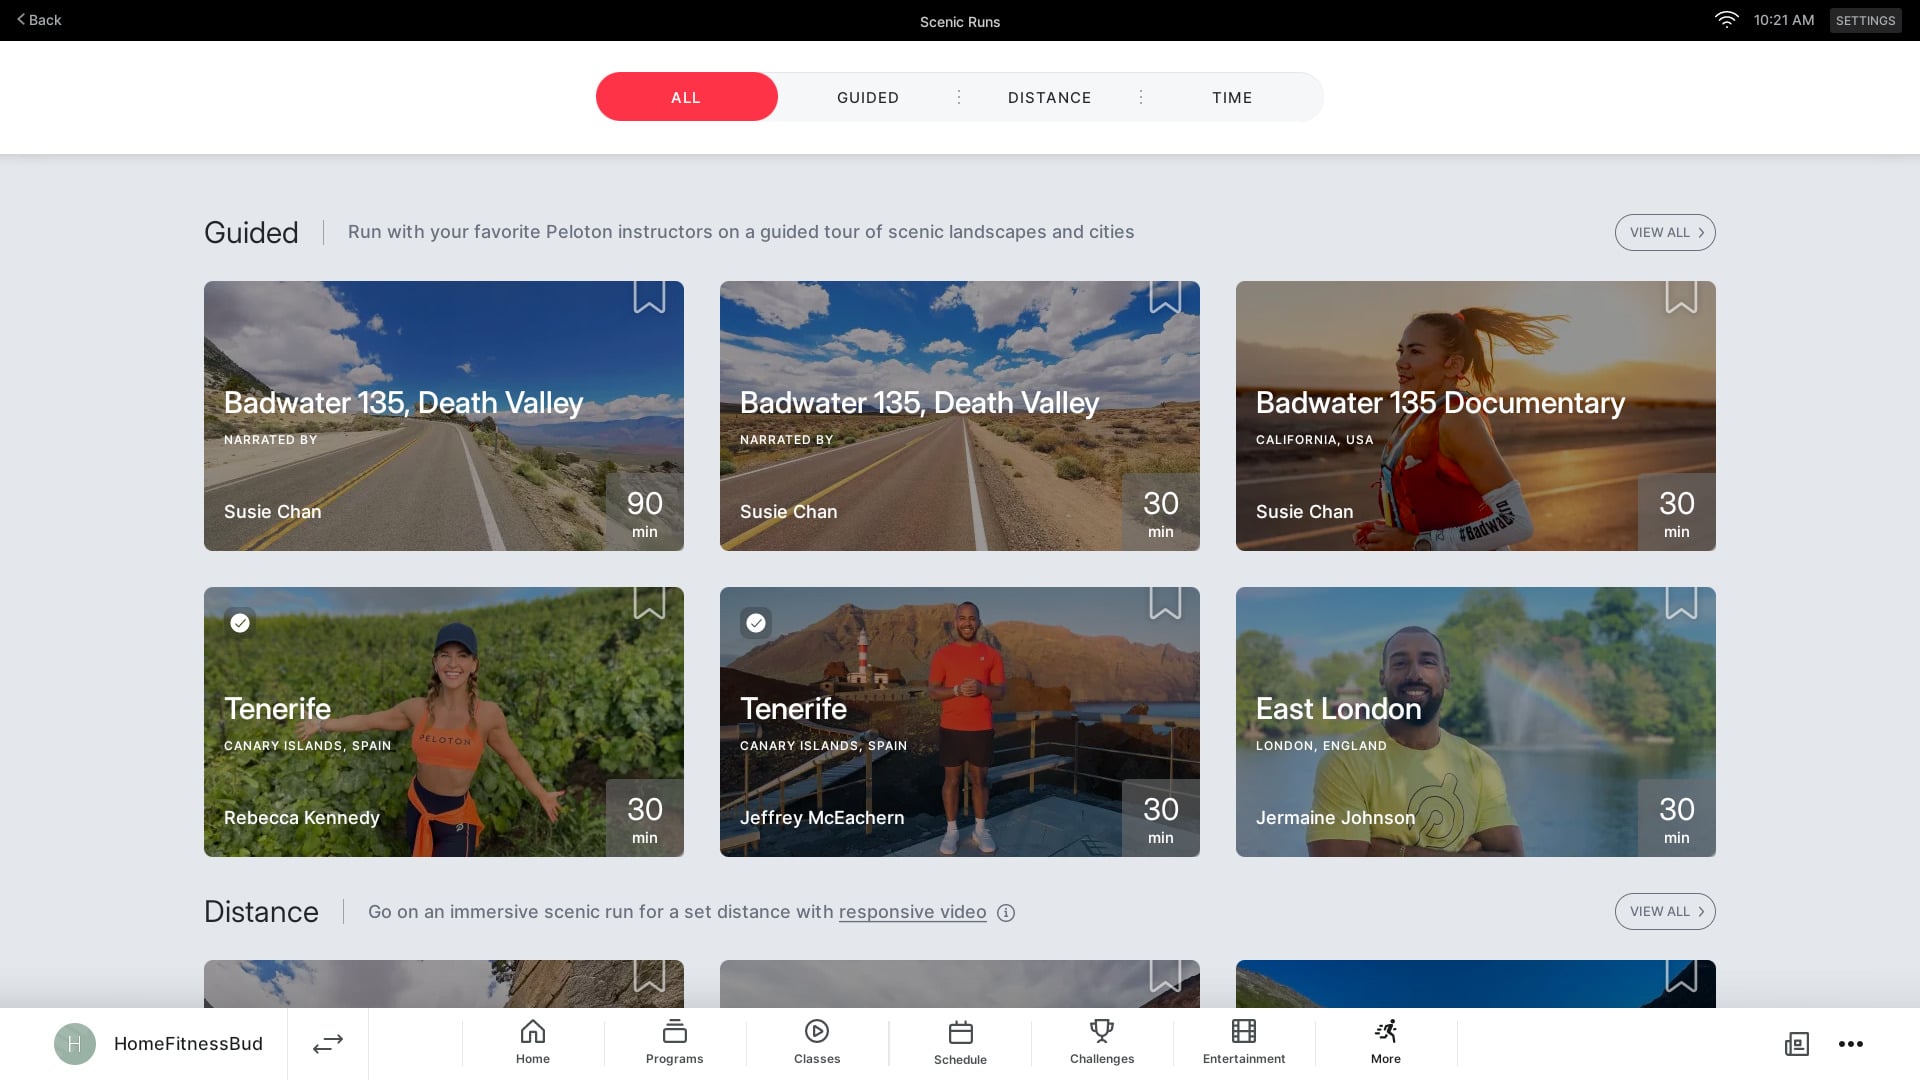Click the Scenic Runs page title
The width and height of the screenshot is (1920, 1080).
(960, 21)
